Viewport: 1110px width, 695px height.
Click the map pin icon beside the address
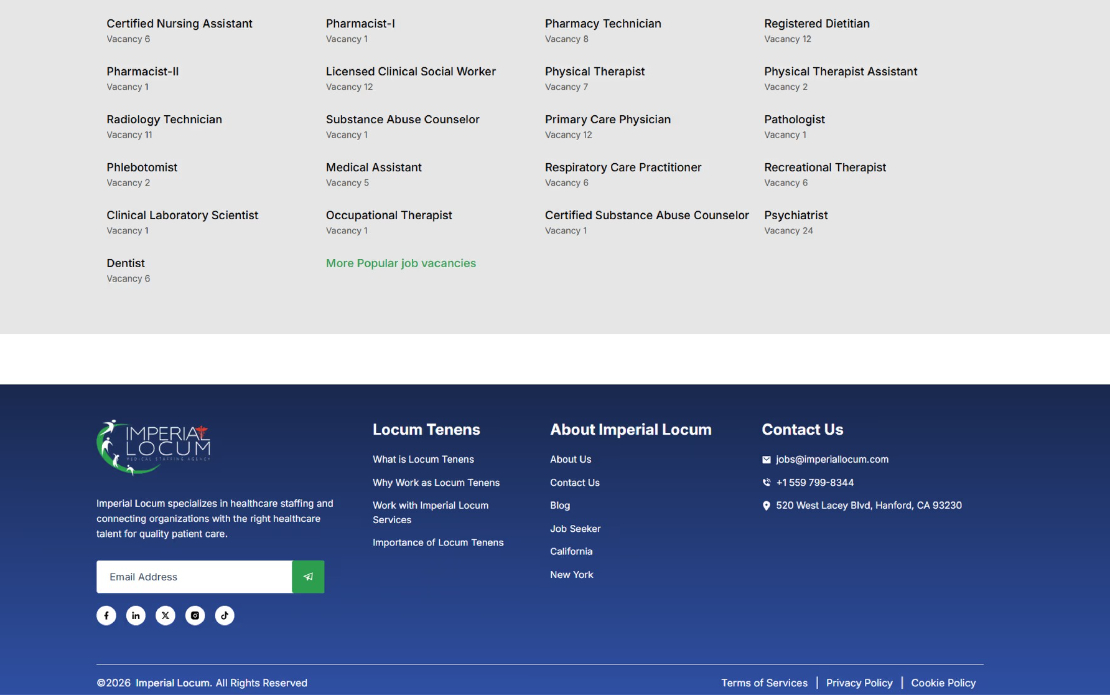(767, 506)
